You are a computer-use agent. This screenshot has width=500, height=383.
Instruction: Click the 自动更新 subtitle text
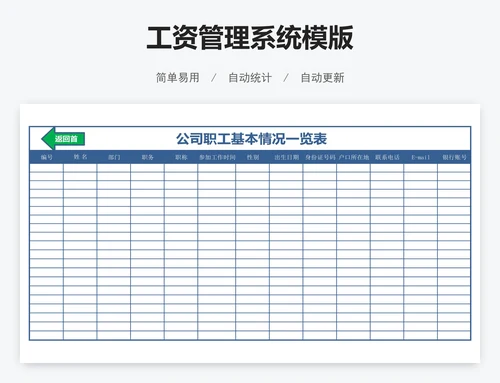(322, 78)
